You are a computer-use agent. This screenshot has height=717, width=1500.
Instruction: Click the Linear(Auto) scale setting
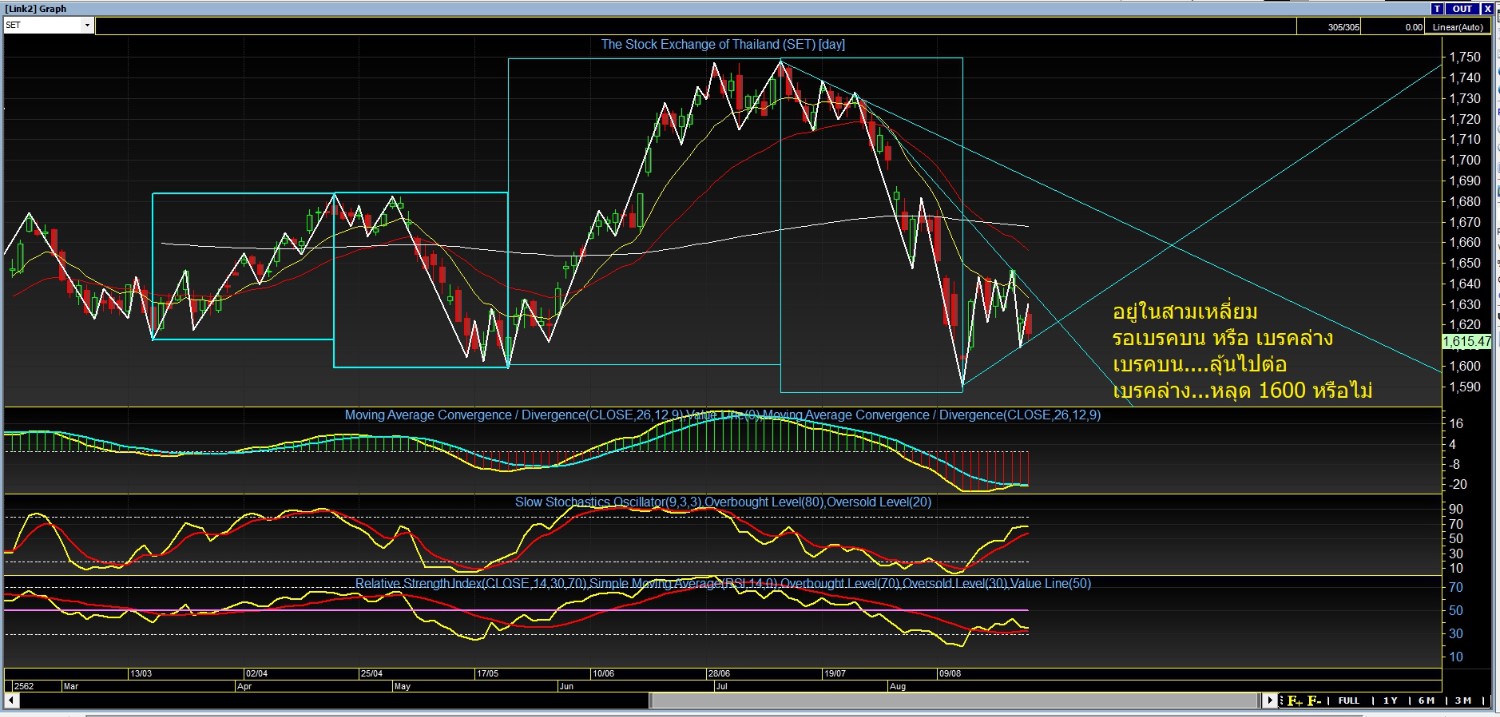(x=1458, y=27)
